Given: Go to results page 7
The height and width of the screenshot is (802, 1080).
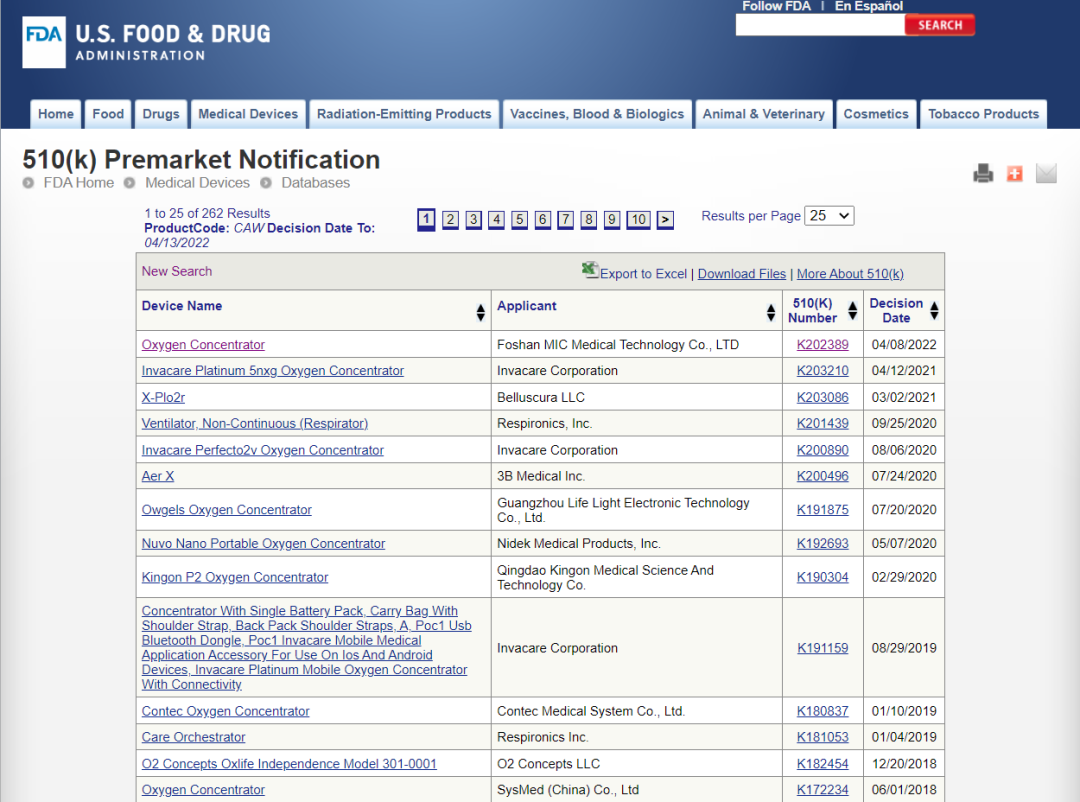Looking at the screenshot, I should pos(565,220).
